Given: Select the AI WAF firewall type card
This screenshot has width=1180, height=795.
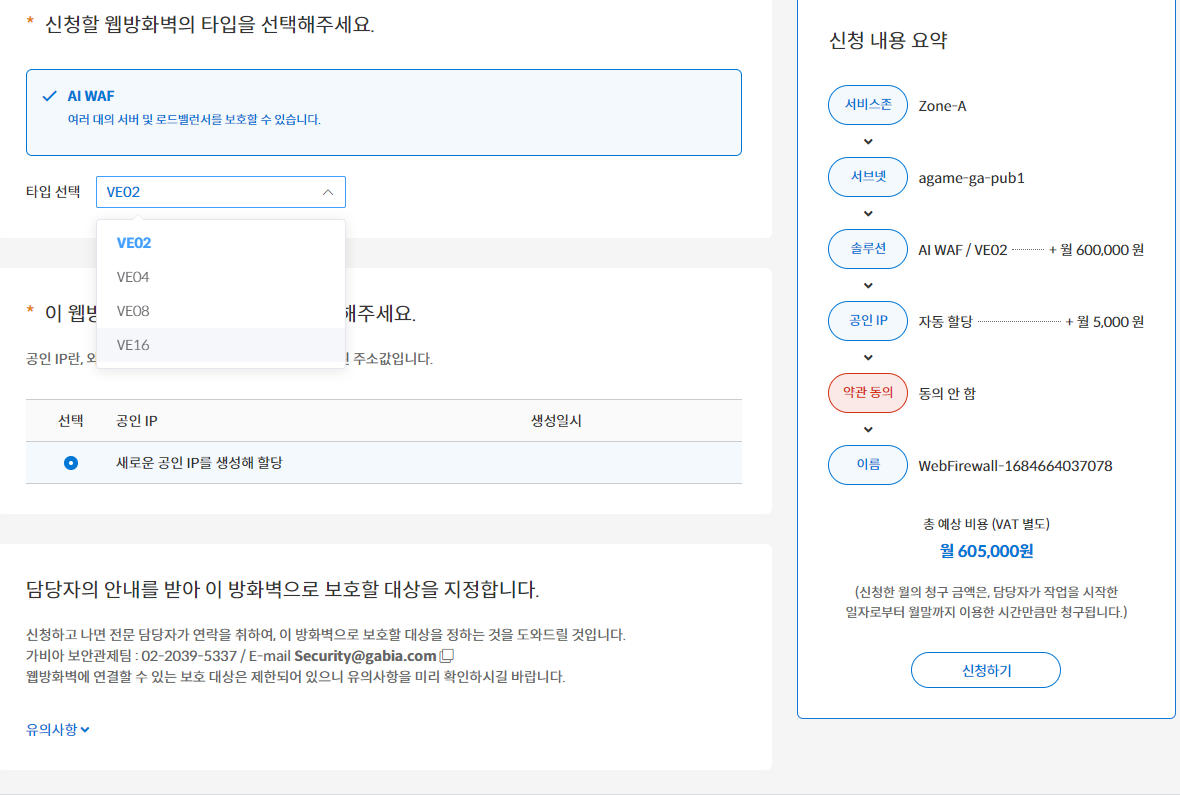Looking at the screenshot, I should 383,110.
